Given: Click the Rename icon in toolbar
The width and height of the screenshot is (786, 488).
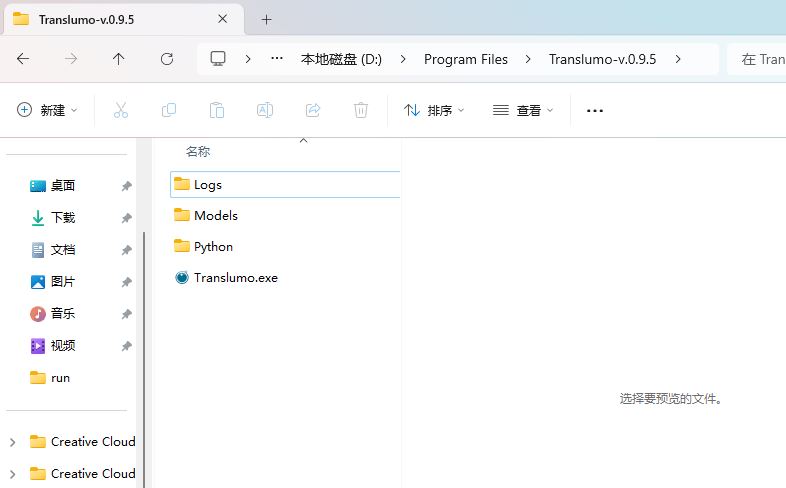Looking at the screenshot, I should click(x=265, y=110).
